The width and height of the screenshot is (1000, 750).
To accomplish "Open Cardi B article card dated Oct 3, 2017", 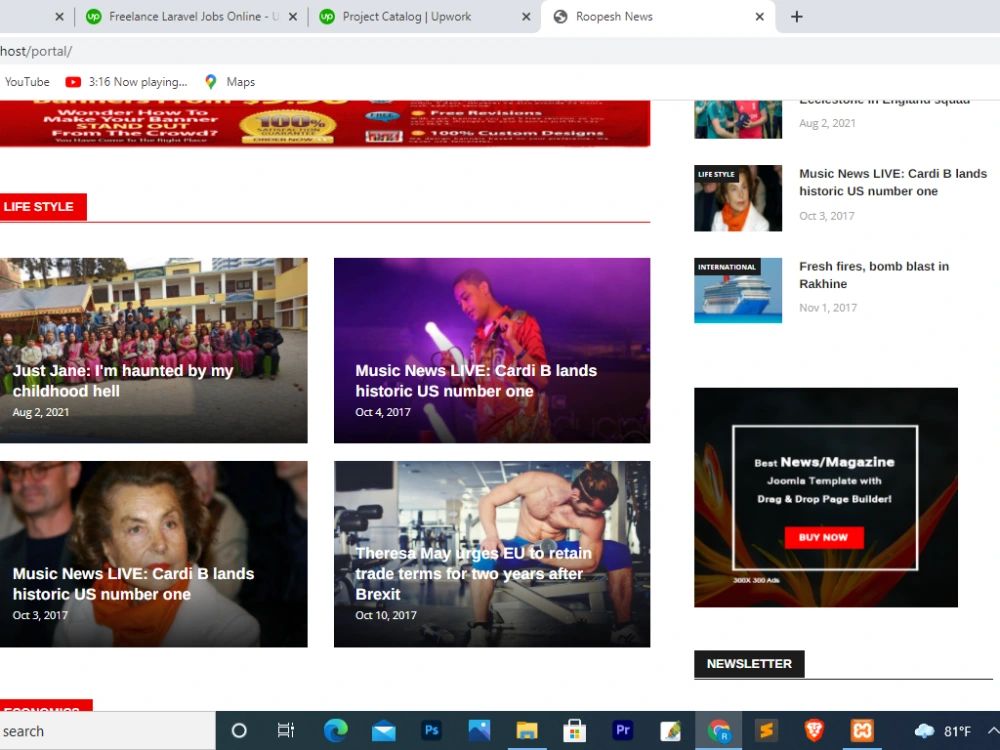I will click(154, 554).
